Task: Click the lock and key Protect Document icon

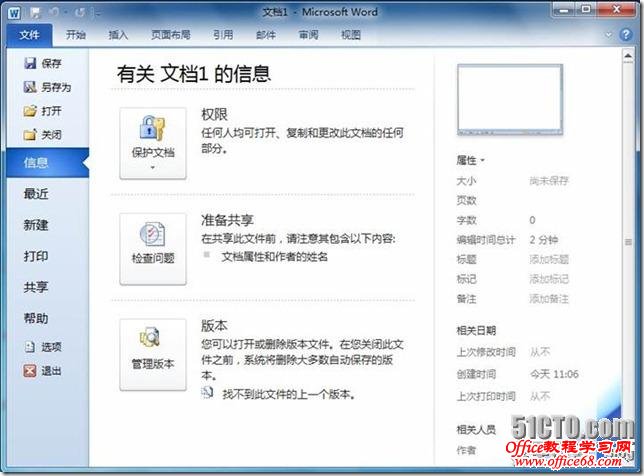Action: 152,128
